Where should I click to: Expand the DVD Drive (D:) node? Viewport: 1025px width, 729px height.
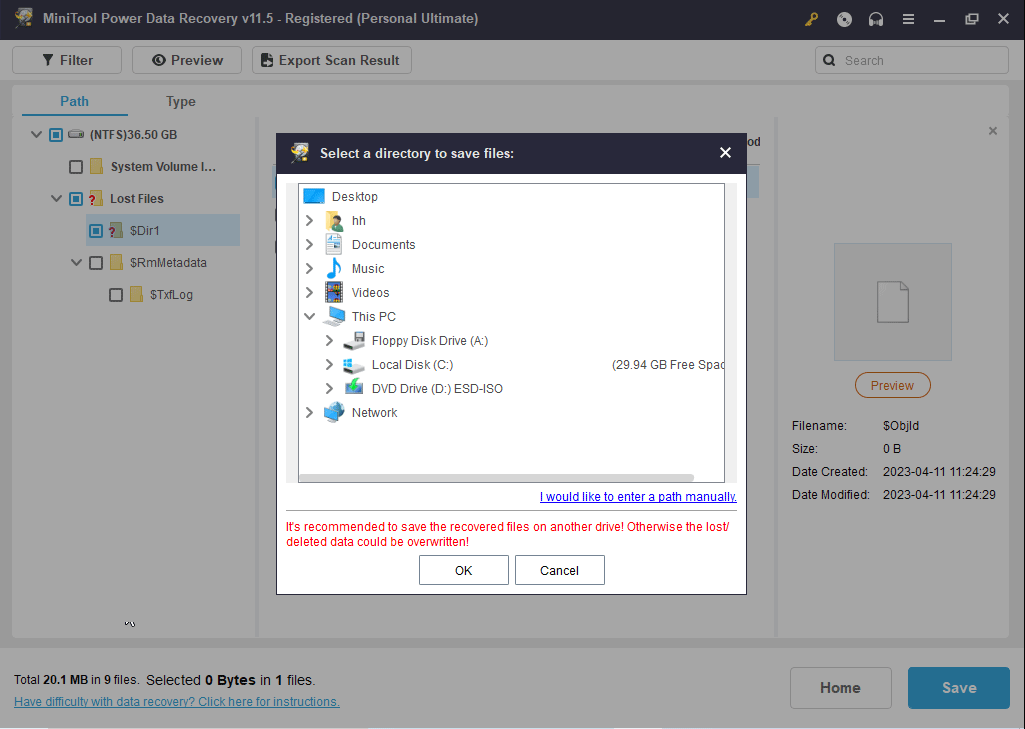pos(329,388)
